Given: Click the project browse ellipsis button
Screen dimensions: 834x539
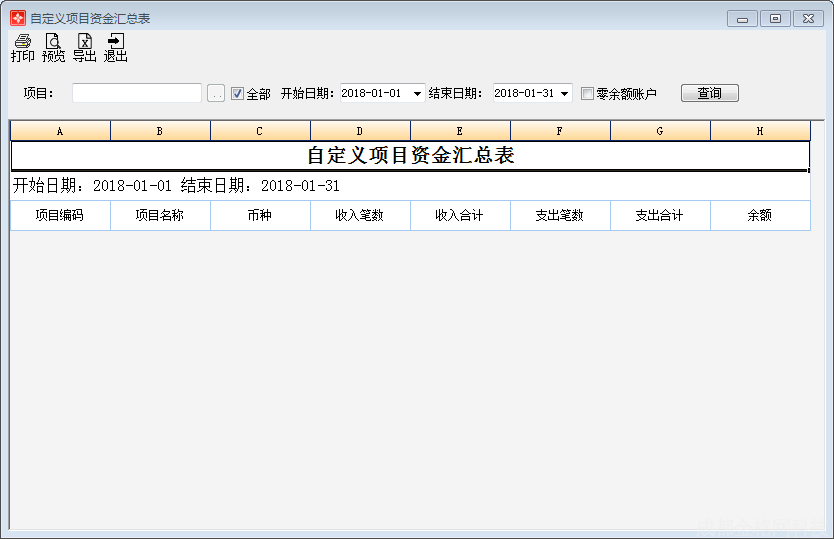Looking at the screenshot, I should [216, 94].
